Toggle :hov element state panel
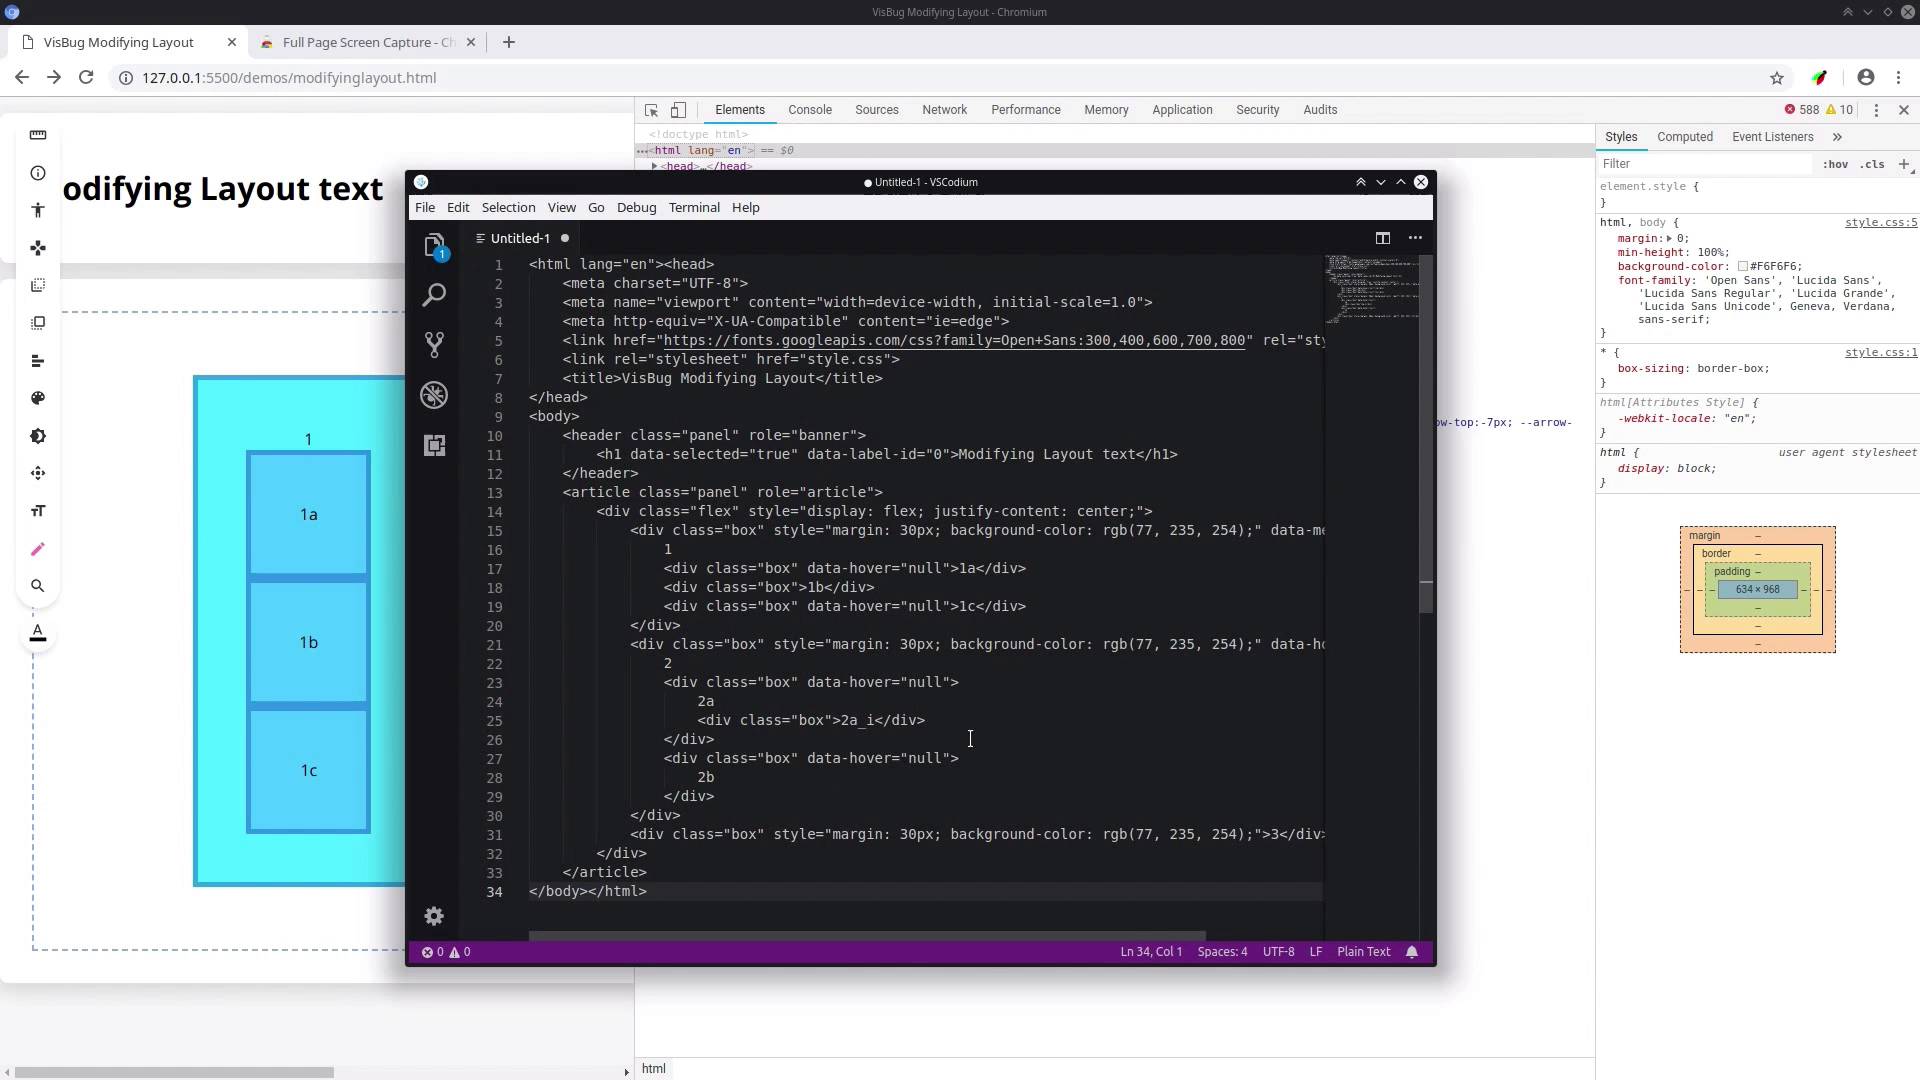1920x1080 pixels. point(1835,164)
